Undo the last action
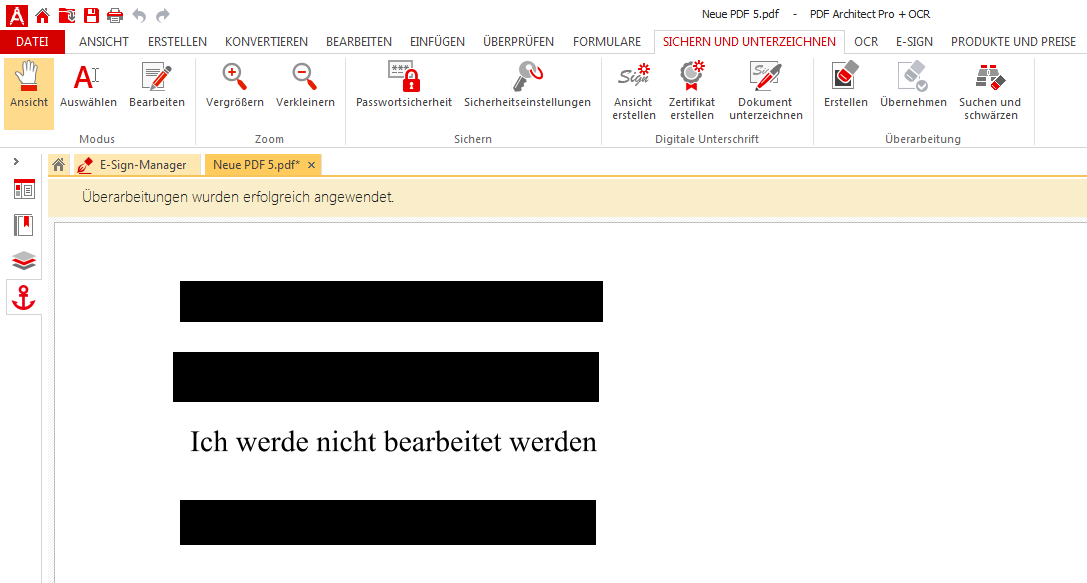The width and height of the screenshot is (1087, 583). pos(139,15)
